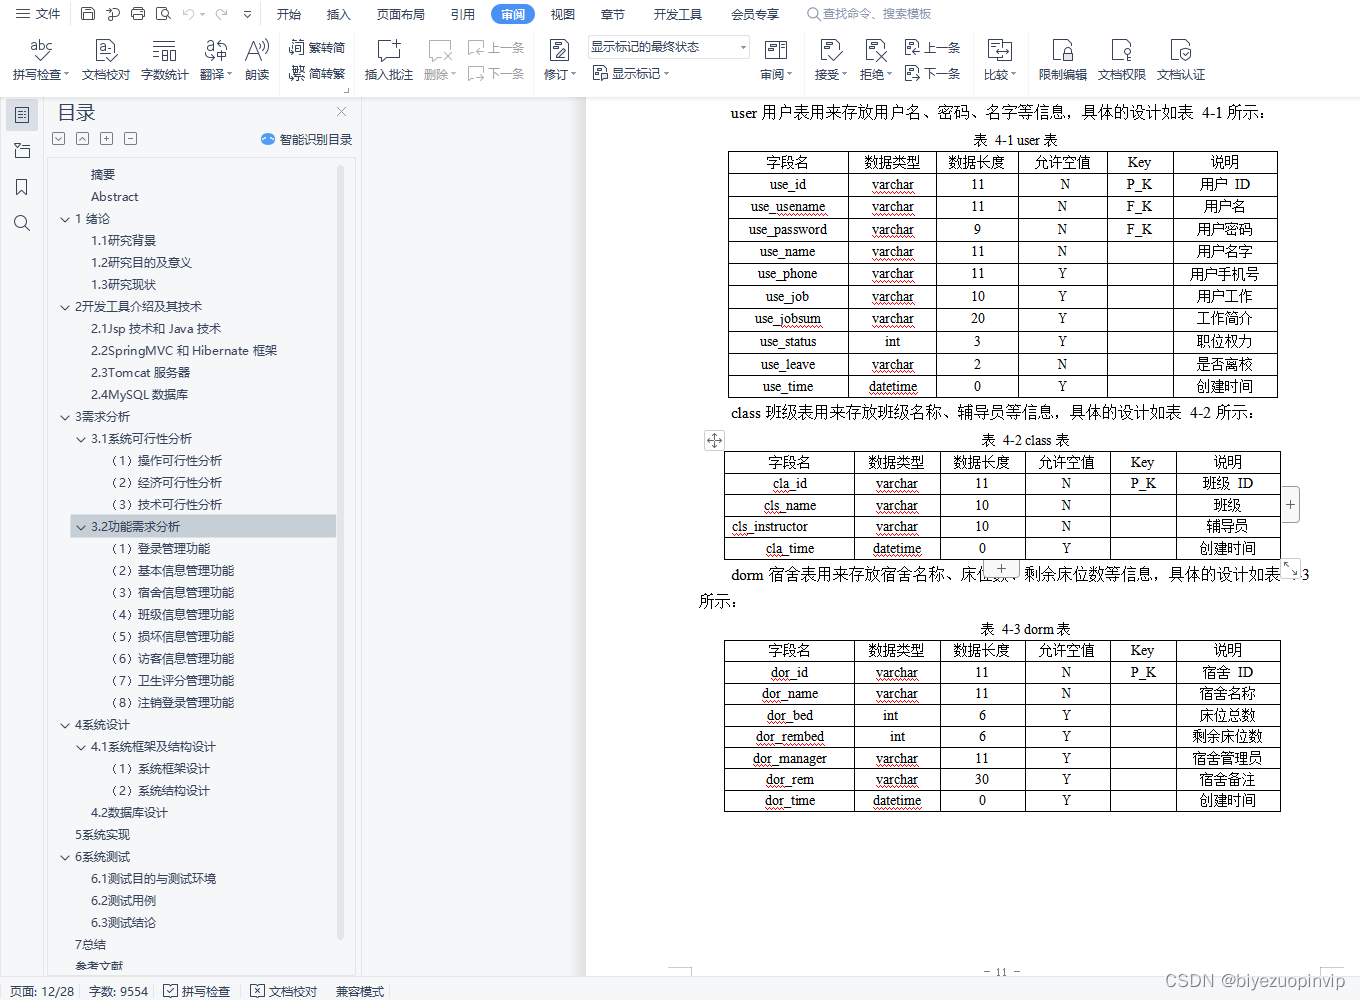Click 插入批注 insert comment
The width and height of the screenshot is (1360, 1000).
(389, 60)
